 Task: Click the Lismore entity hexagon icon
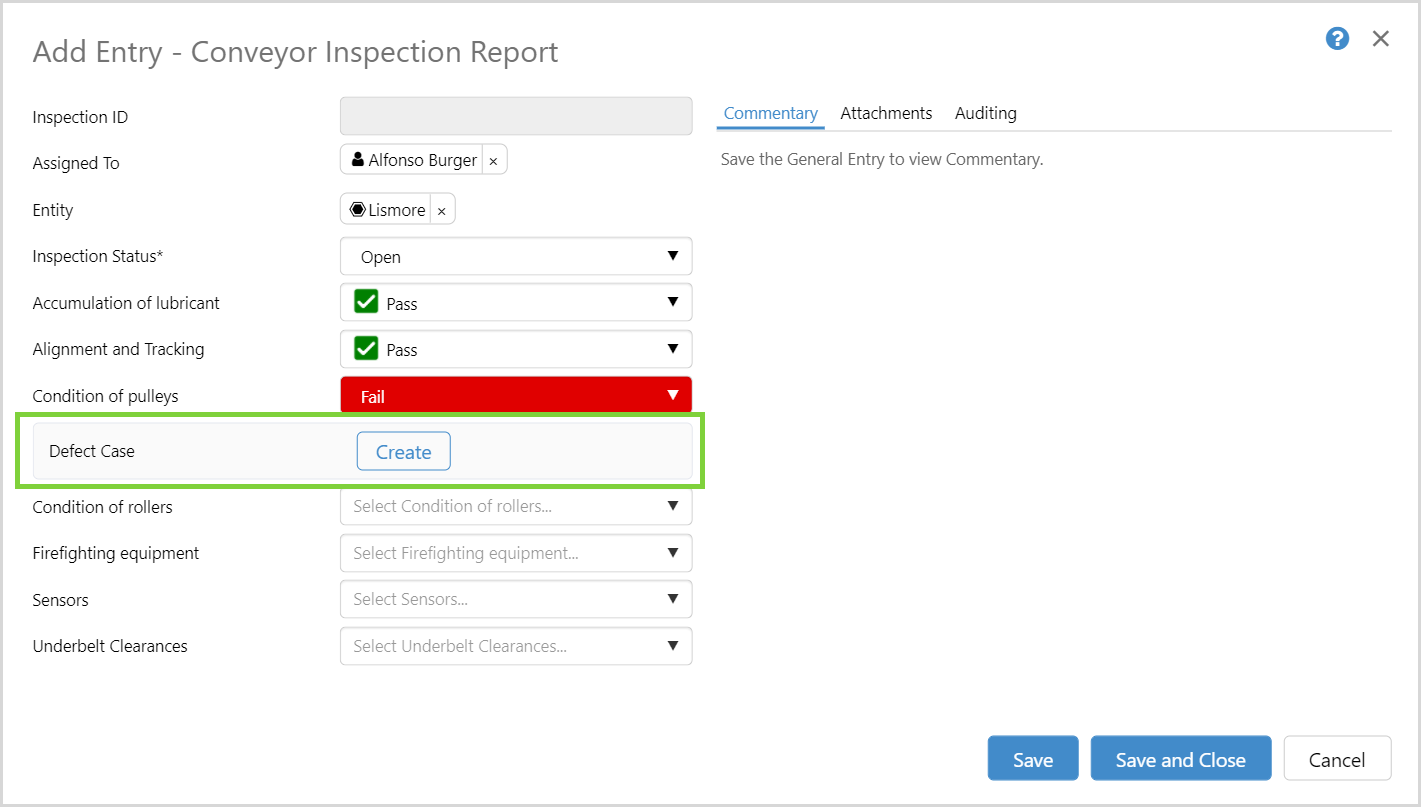(357, 210)
